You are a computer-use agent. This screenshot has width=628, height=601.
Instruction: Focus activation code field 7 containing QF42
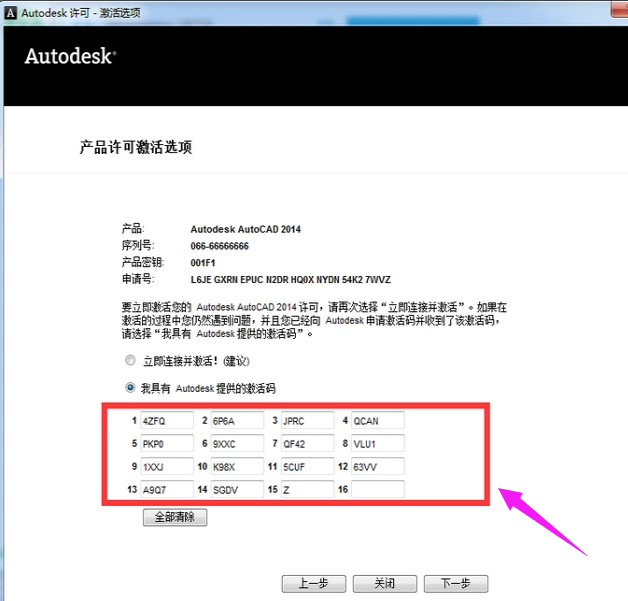[x=307, y=443]
